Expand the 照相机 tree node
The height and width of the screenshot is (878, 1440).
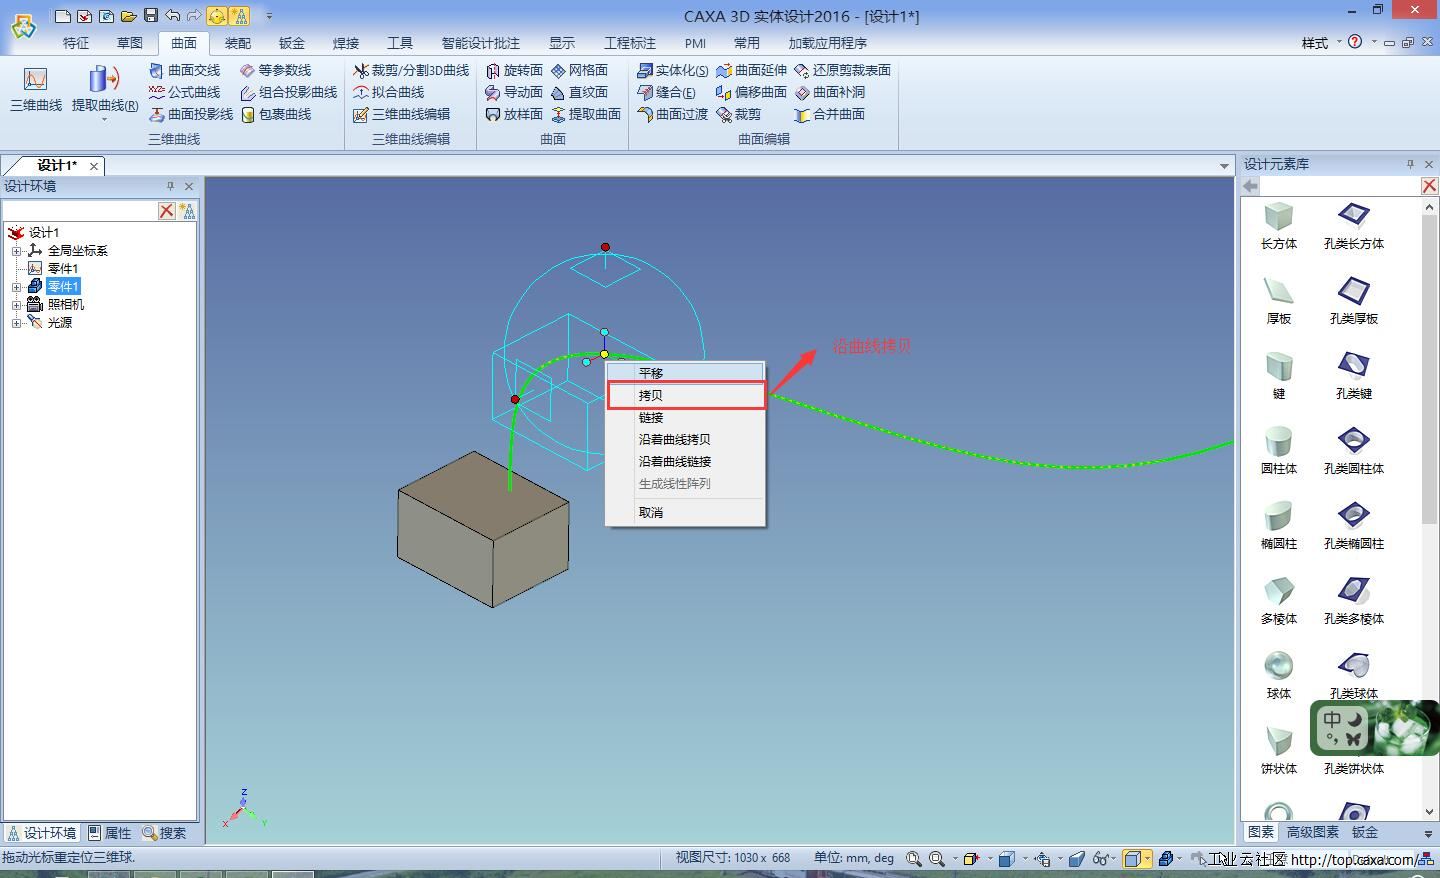pos(16,305)
